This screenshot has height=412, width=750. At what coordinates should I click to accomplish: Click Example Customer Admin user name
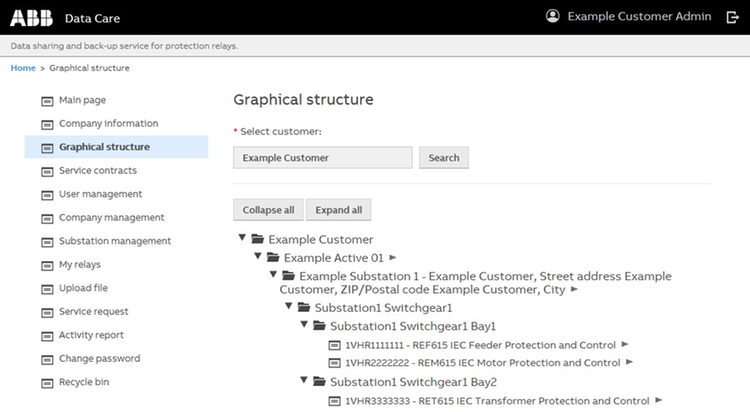pyautogui.click(x=639, y=16)
